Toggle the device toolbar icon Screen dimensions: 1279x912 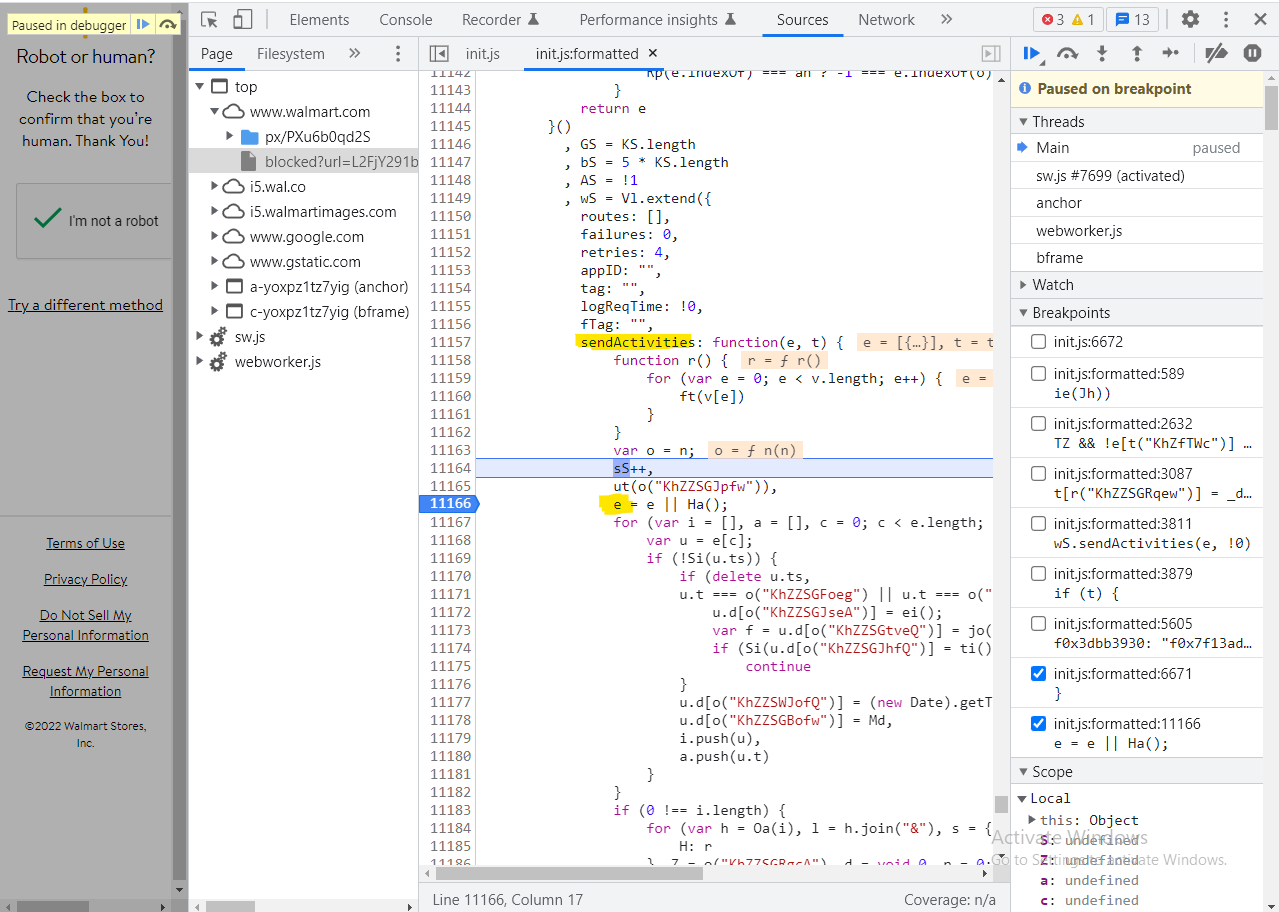[242, 20]
